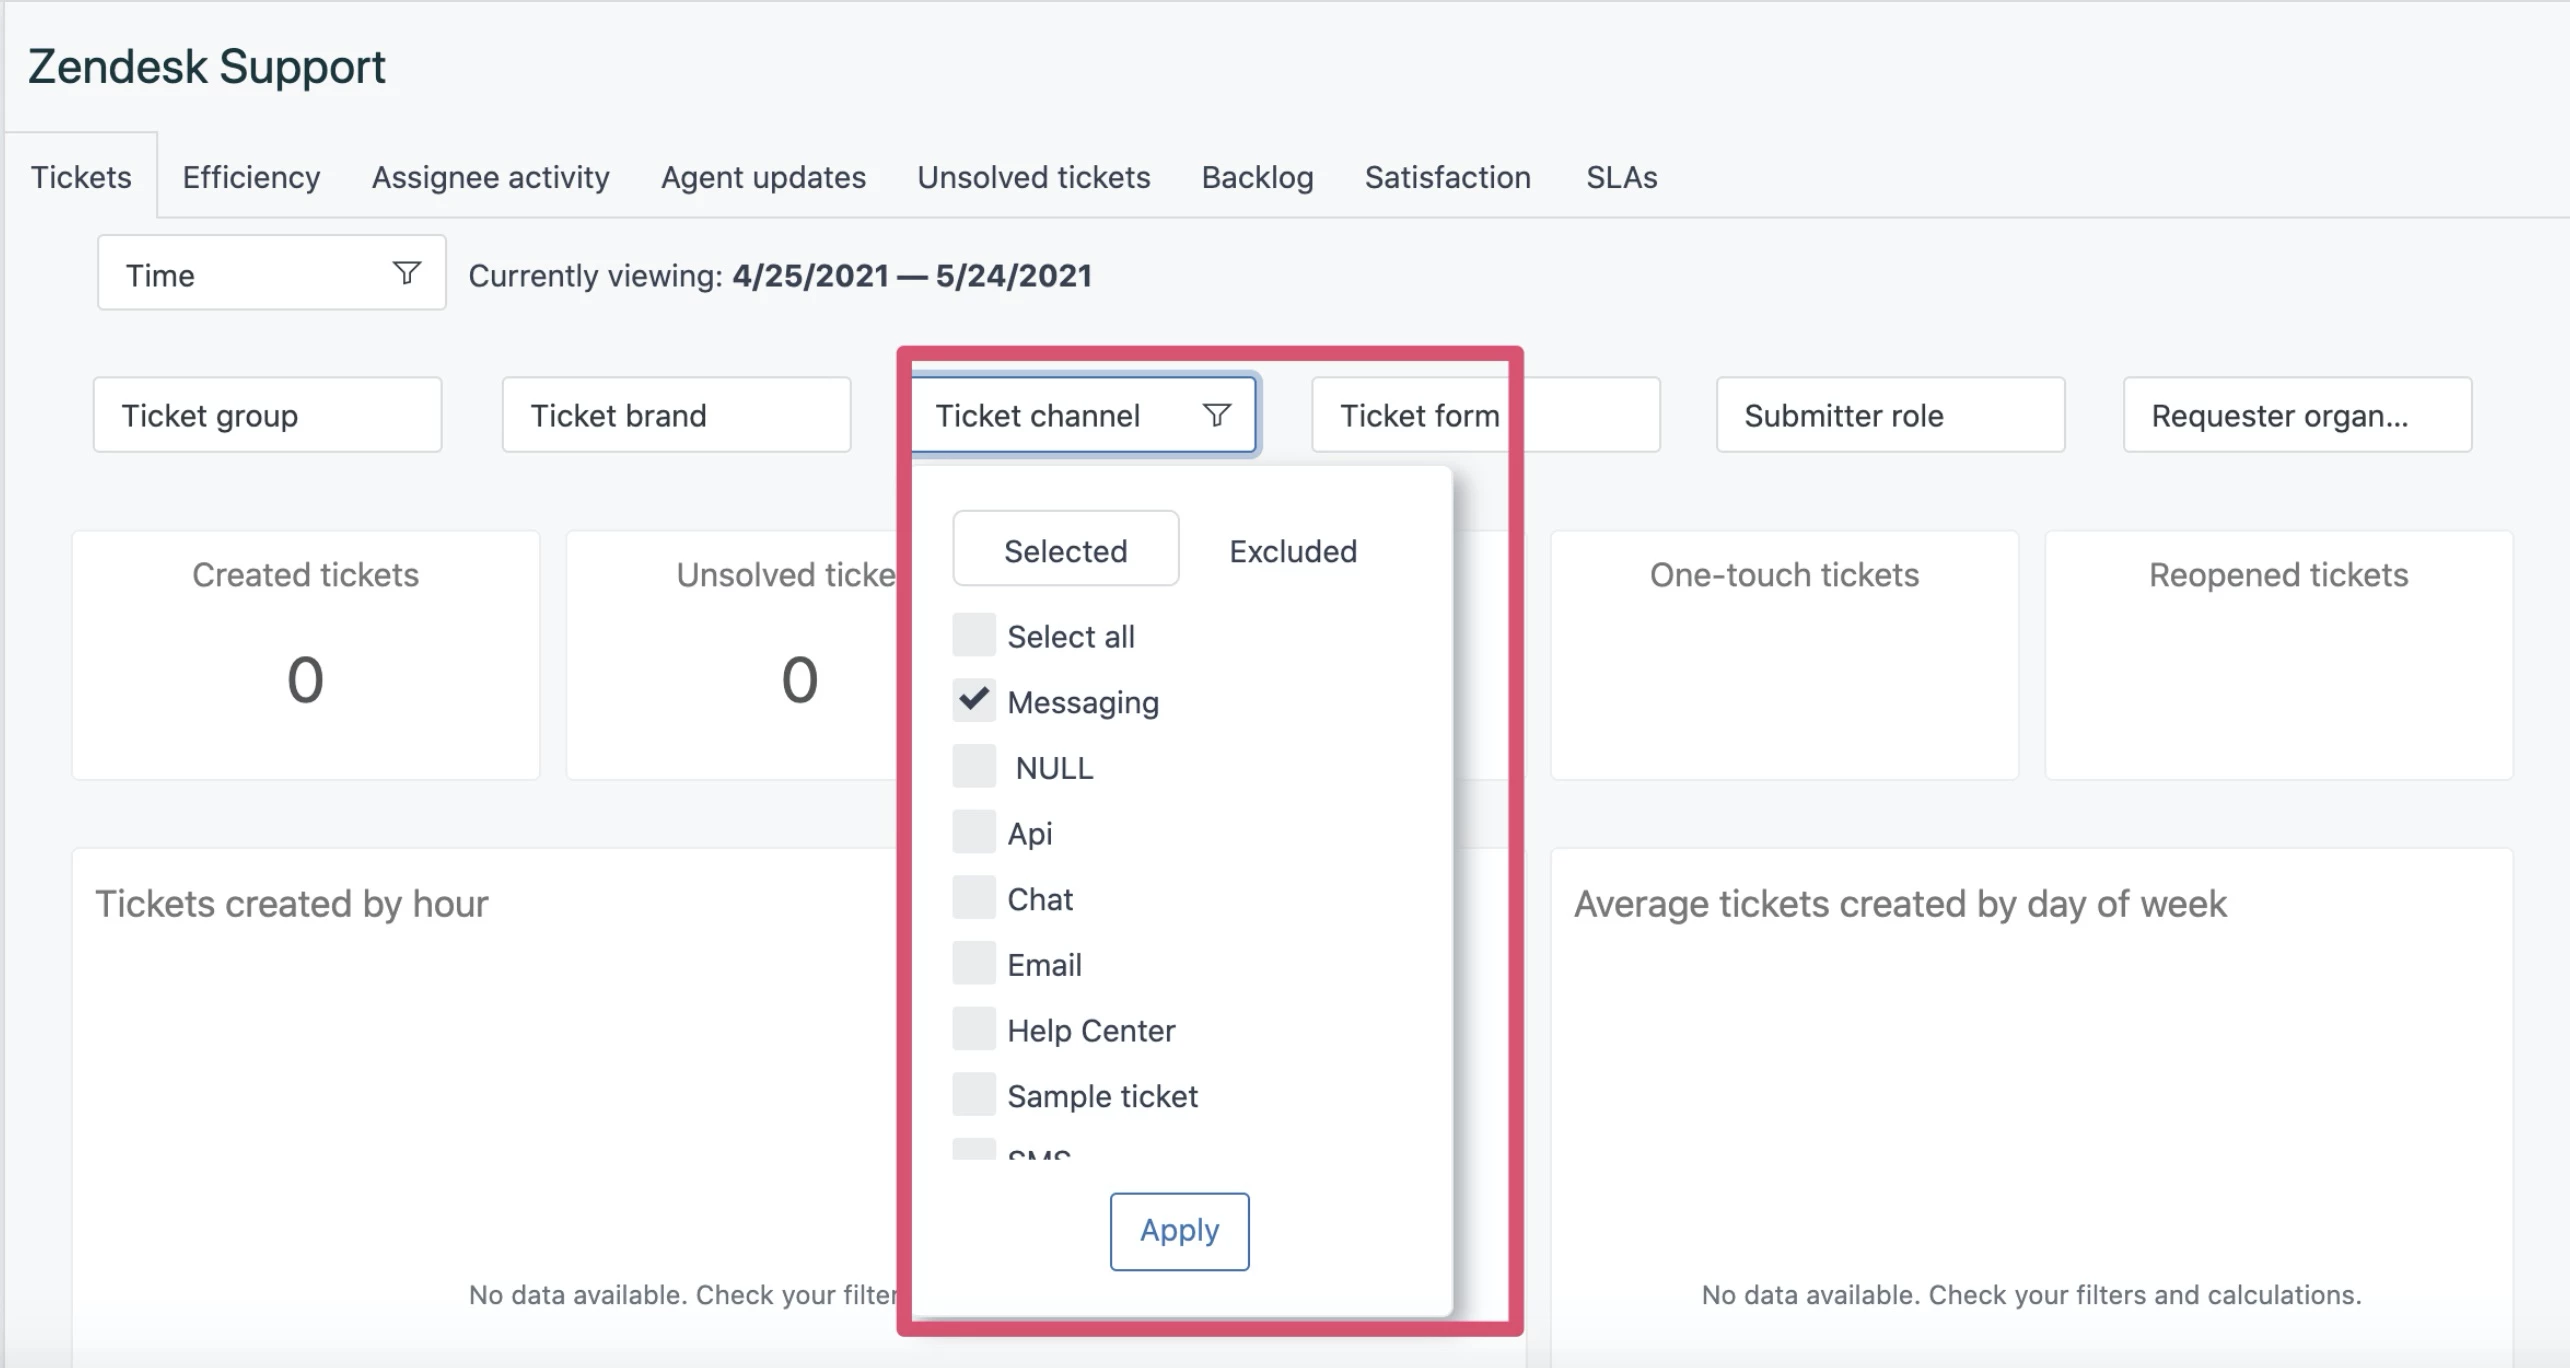The image size is (2570, 1368).
Task: Select the Email channel checkbox
Action: (973, 964)
